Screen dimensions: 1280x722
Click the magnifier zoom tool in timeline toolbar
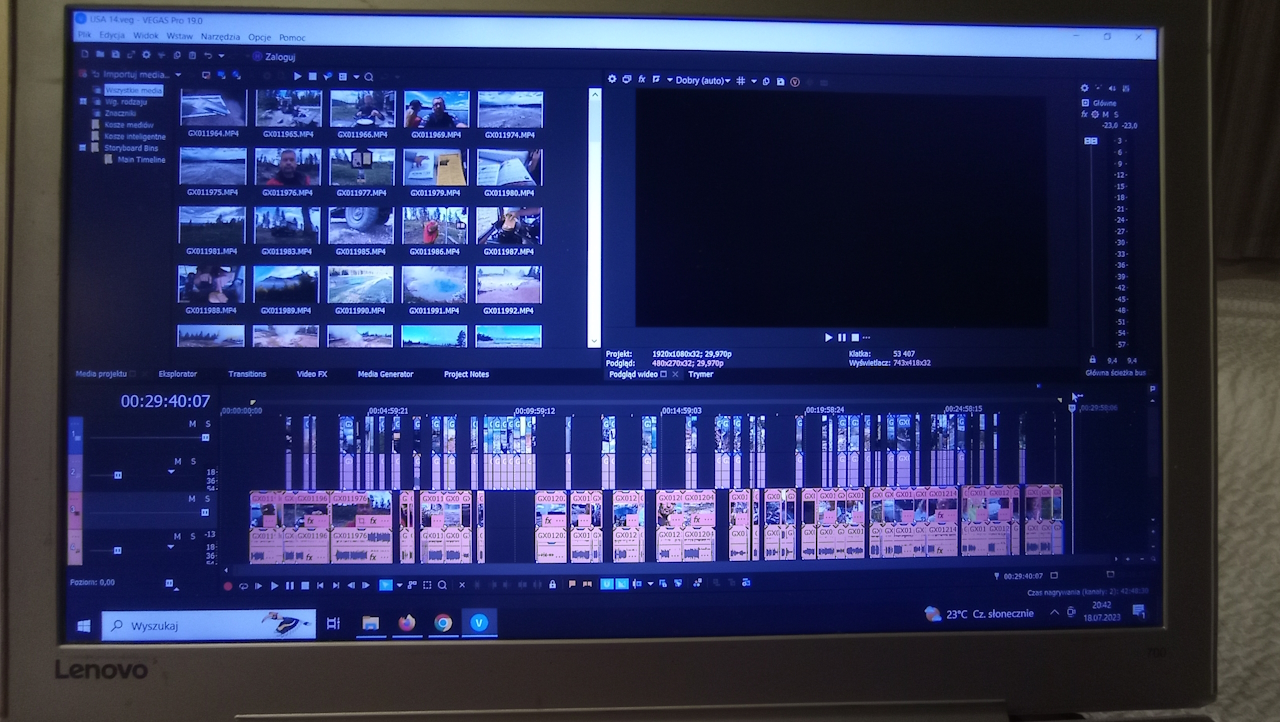[x=442, y=585]
